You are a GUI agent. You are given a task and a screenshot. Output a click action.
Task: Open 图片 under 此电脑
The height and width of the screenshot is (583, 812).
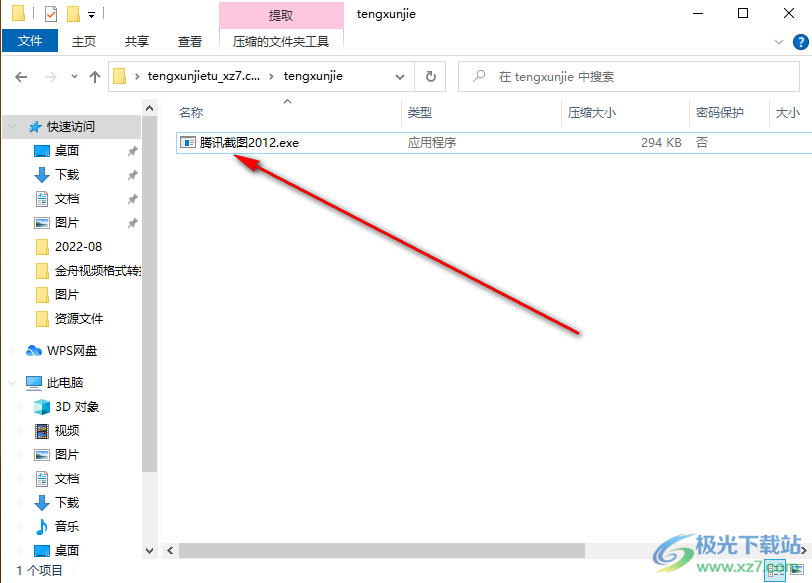(x=67, y=455)
